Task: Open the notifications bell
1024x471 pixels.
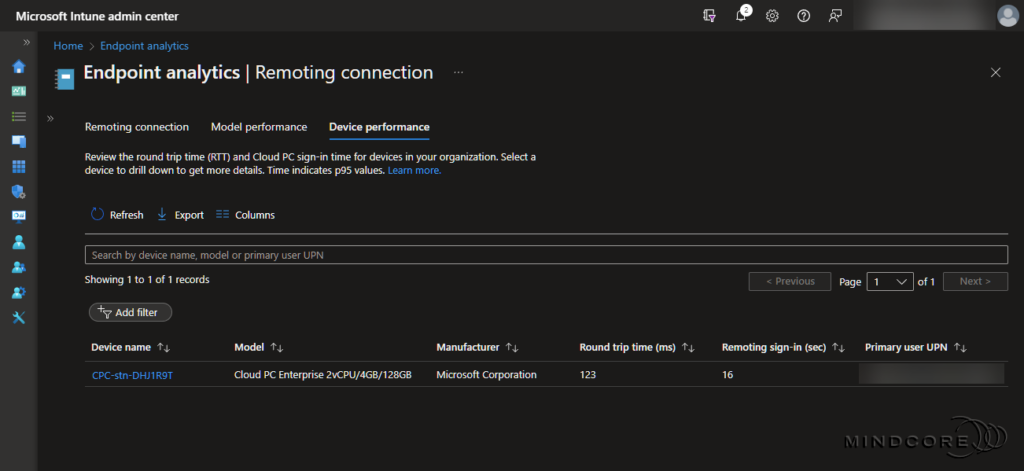Action: point(741,16)
